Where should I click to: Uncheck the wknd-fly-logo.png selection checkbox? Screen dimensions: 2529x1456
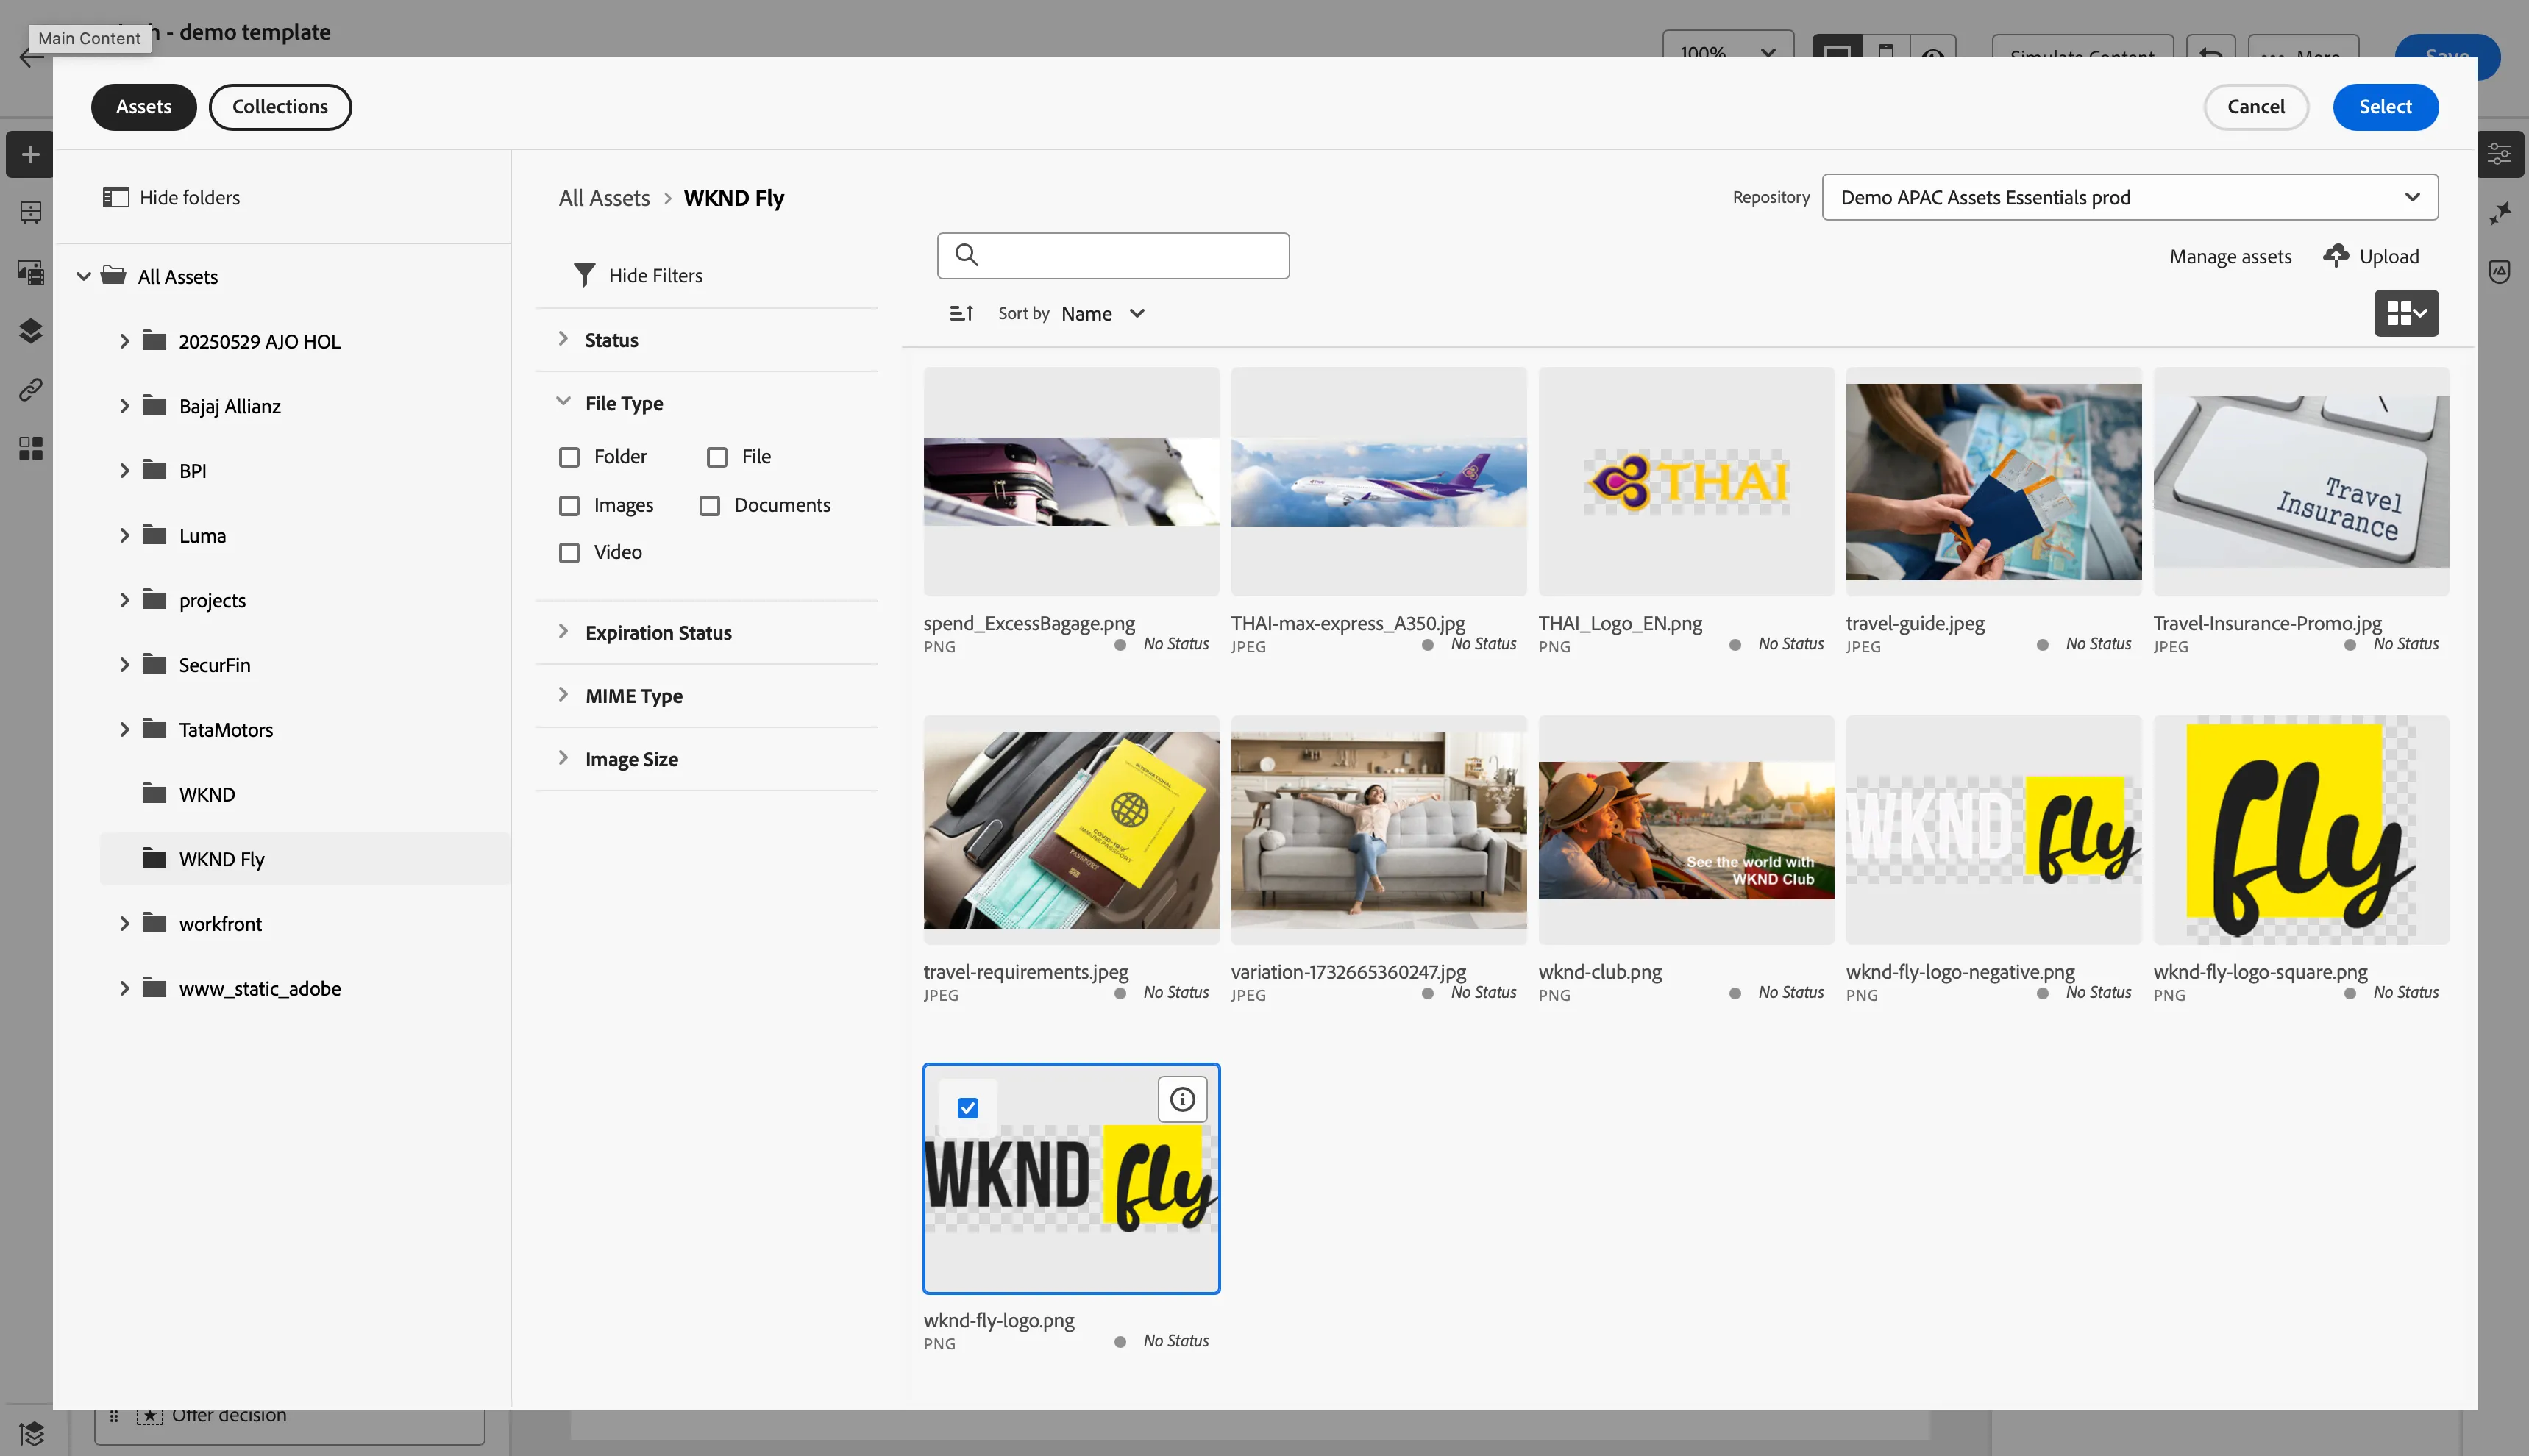(967, 1108)
